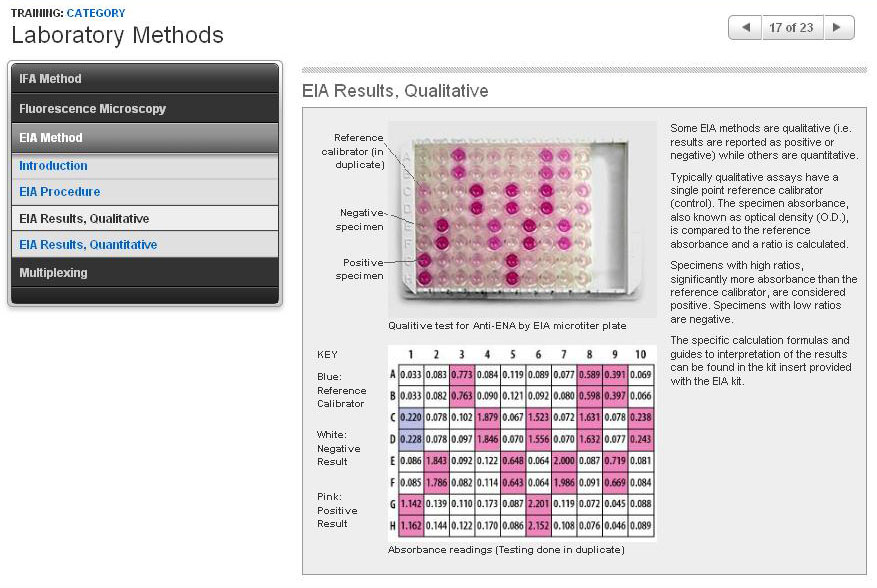Select blue calibrator cell 0.220
Screen dimensions: 877x588
[411, 415]
